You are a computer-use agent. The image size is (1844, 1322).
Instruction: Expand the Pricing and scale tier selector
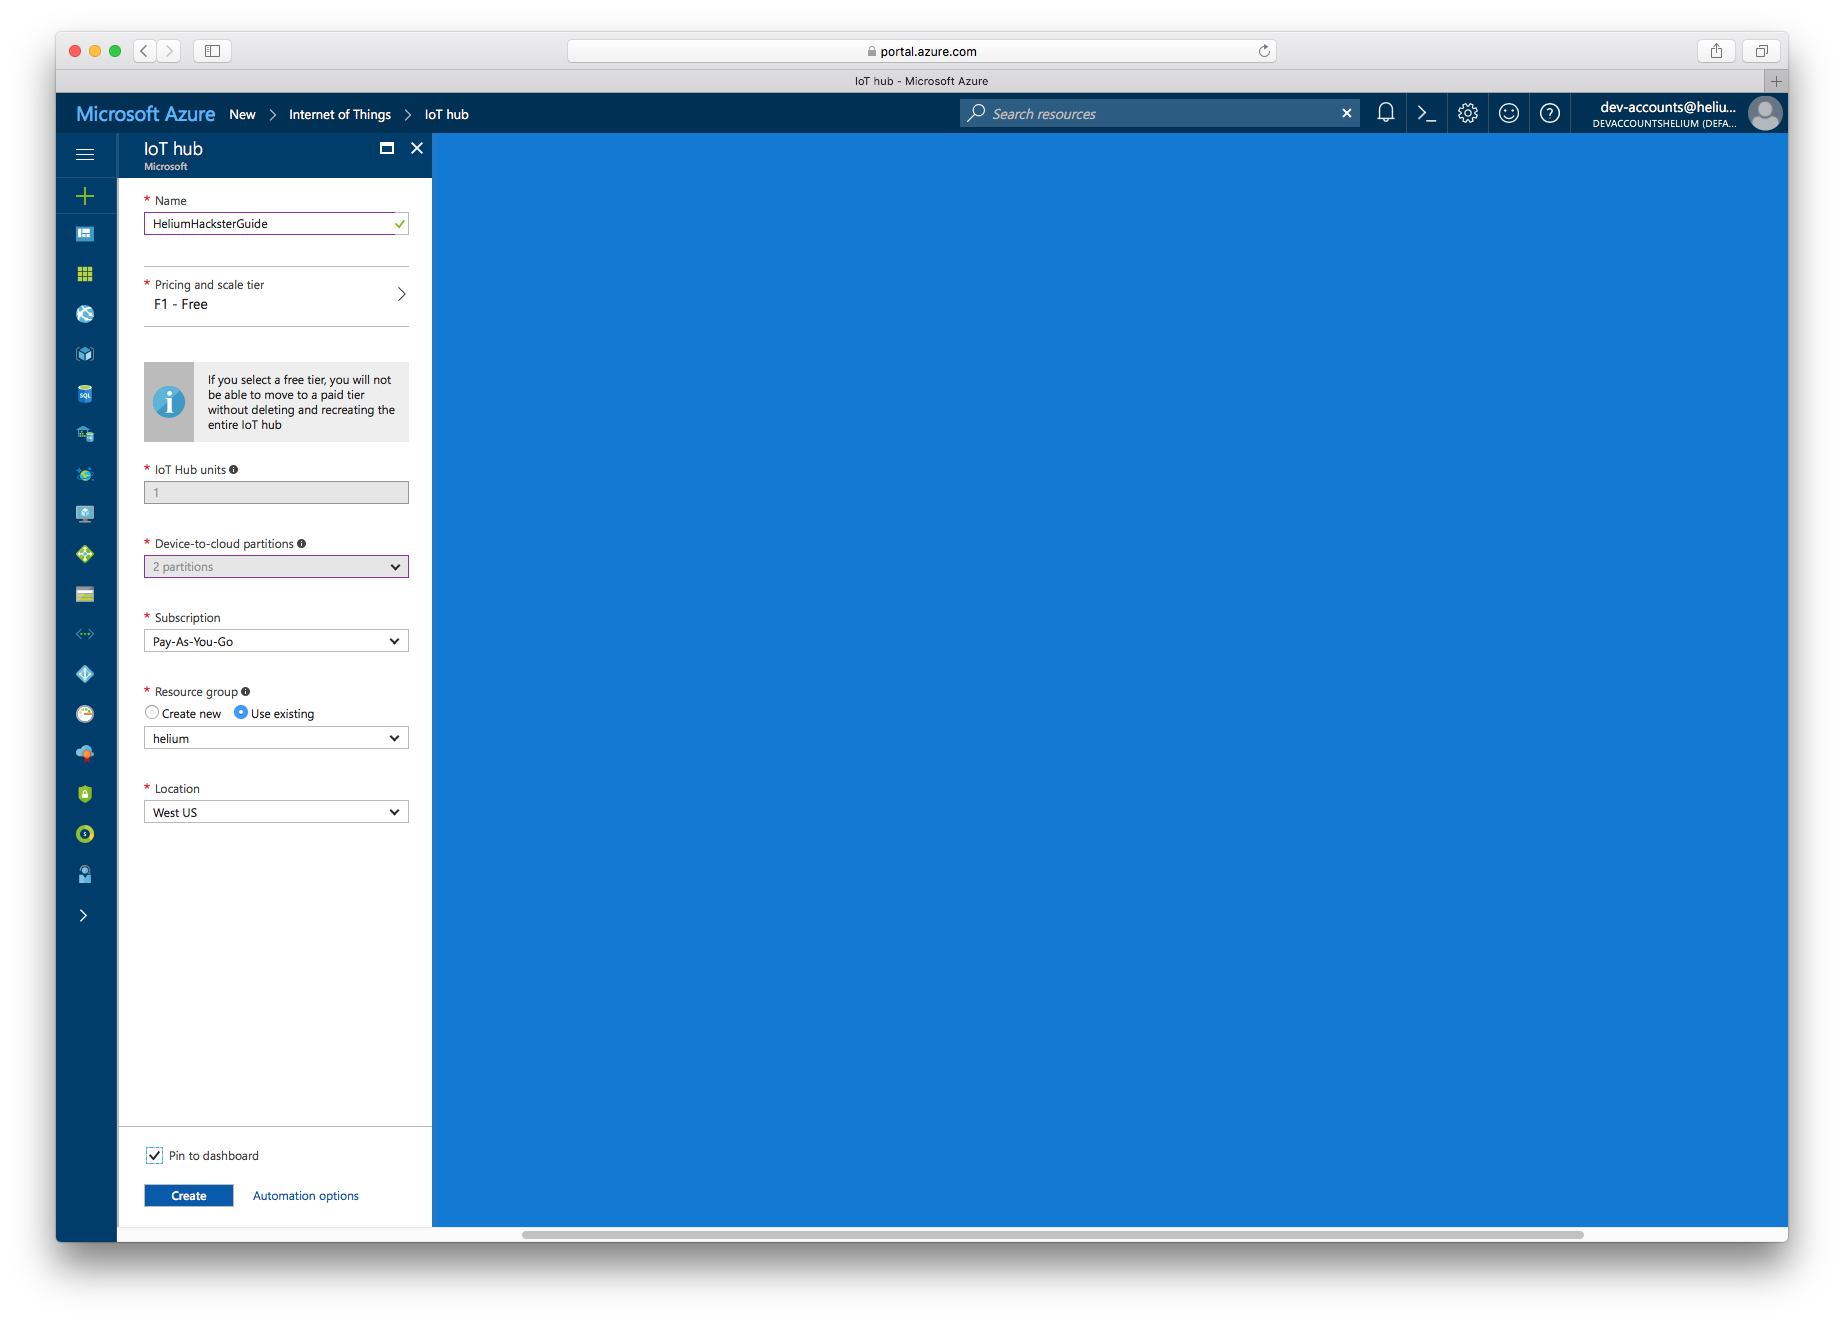pyautogui.click(x=276, y=294)
